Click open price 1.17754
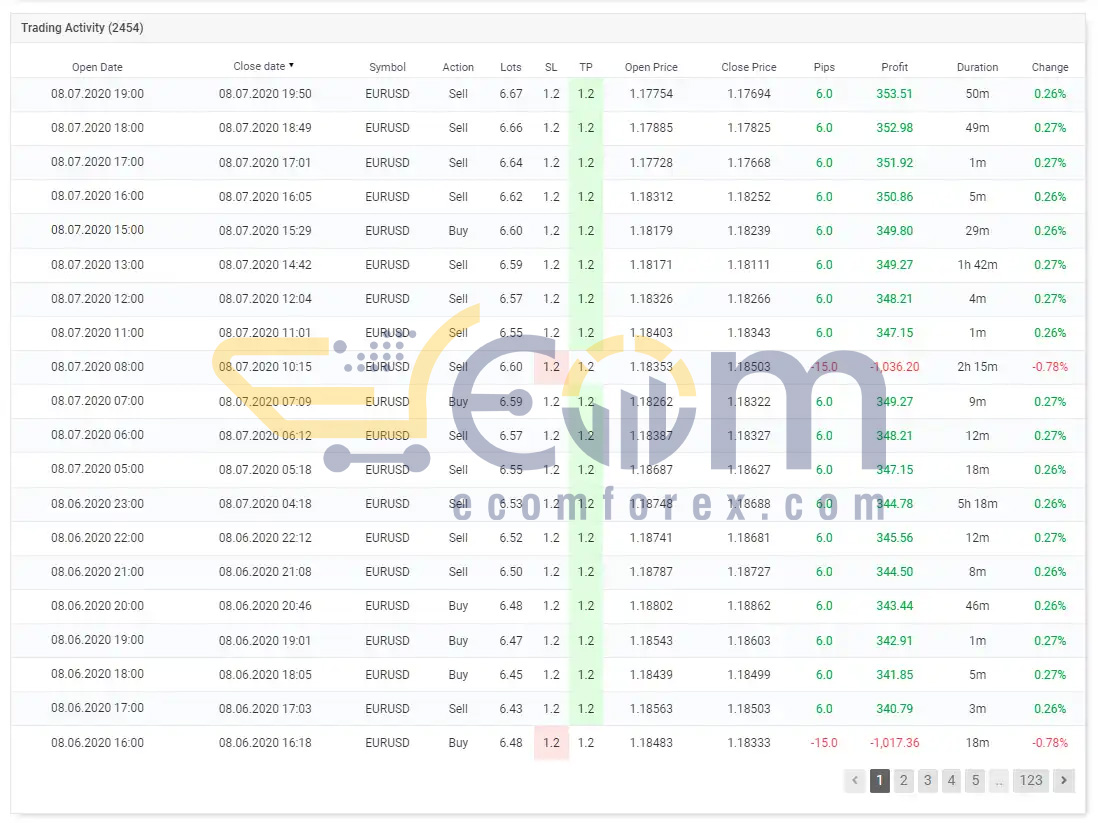The image size is (1098, 823). 651,94
